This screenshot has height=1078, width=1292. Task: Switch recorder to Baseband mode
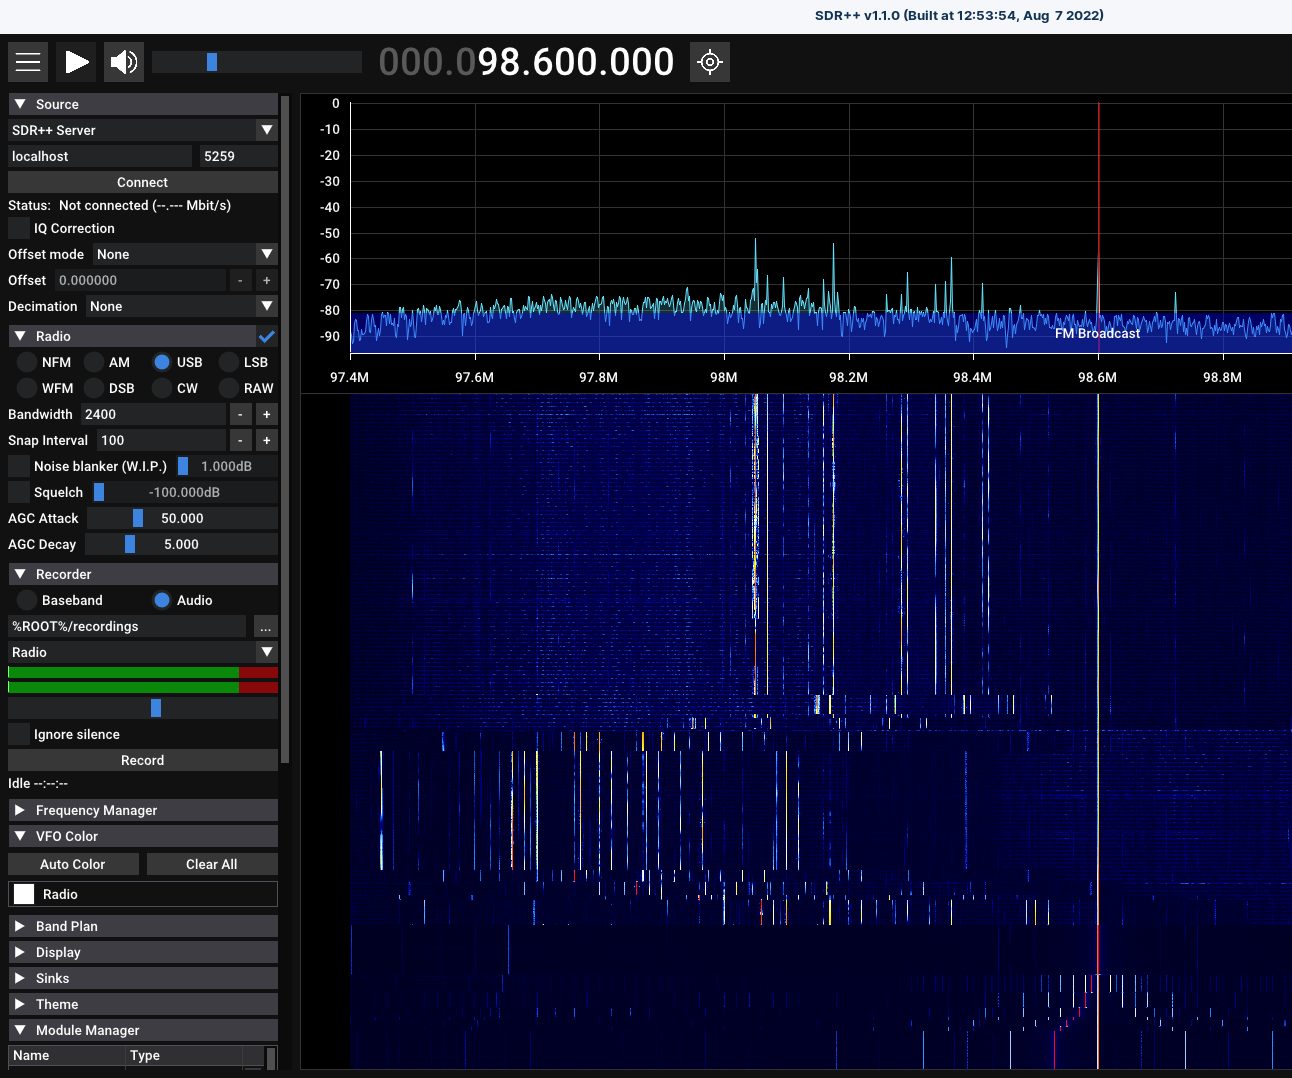pyautogui.click(x=26, y=600)
